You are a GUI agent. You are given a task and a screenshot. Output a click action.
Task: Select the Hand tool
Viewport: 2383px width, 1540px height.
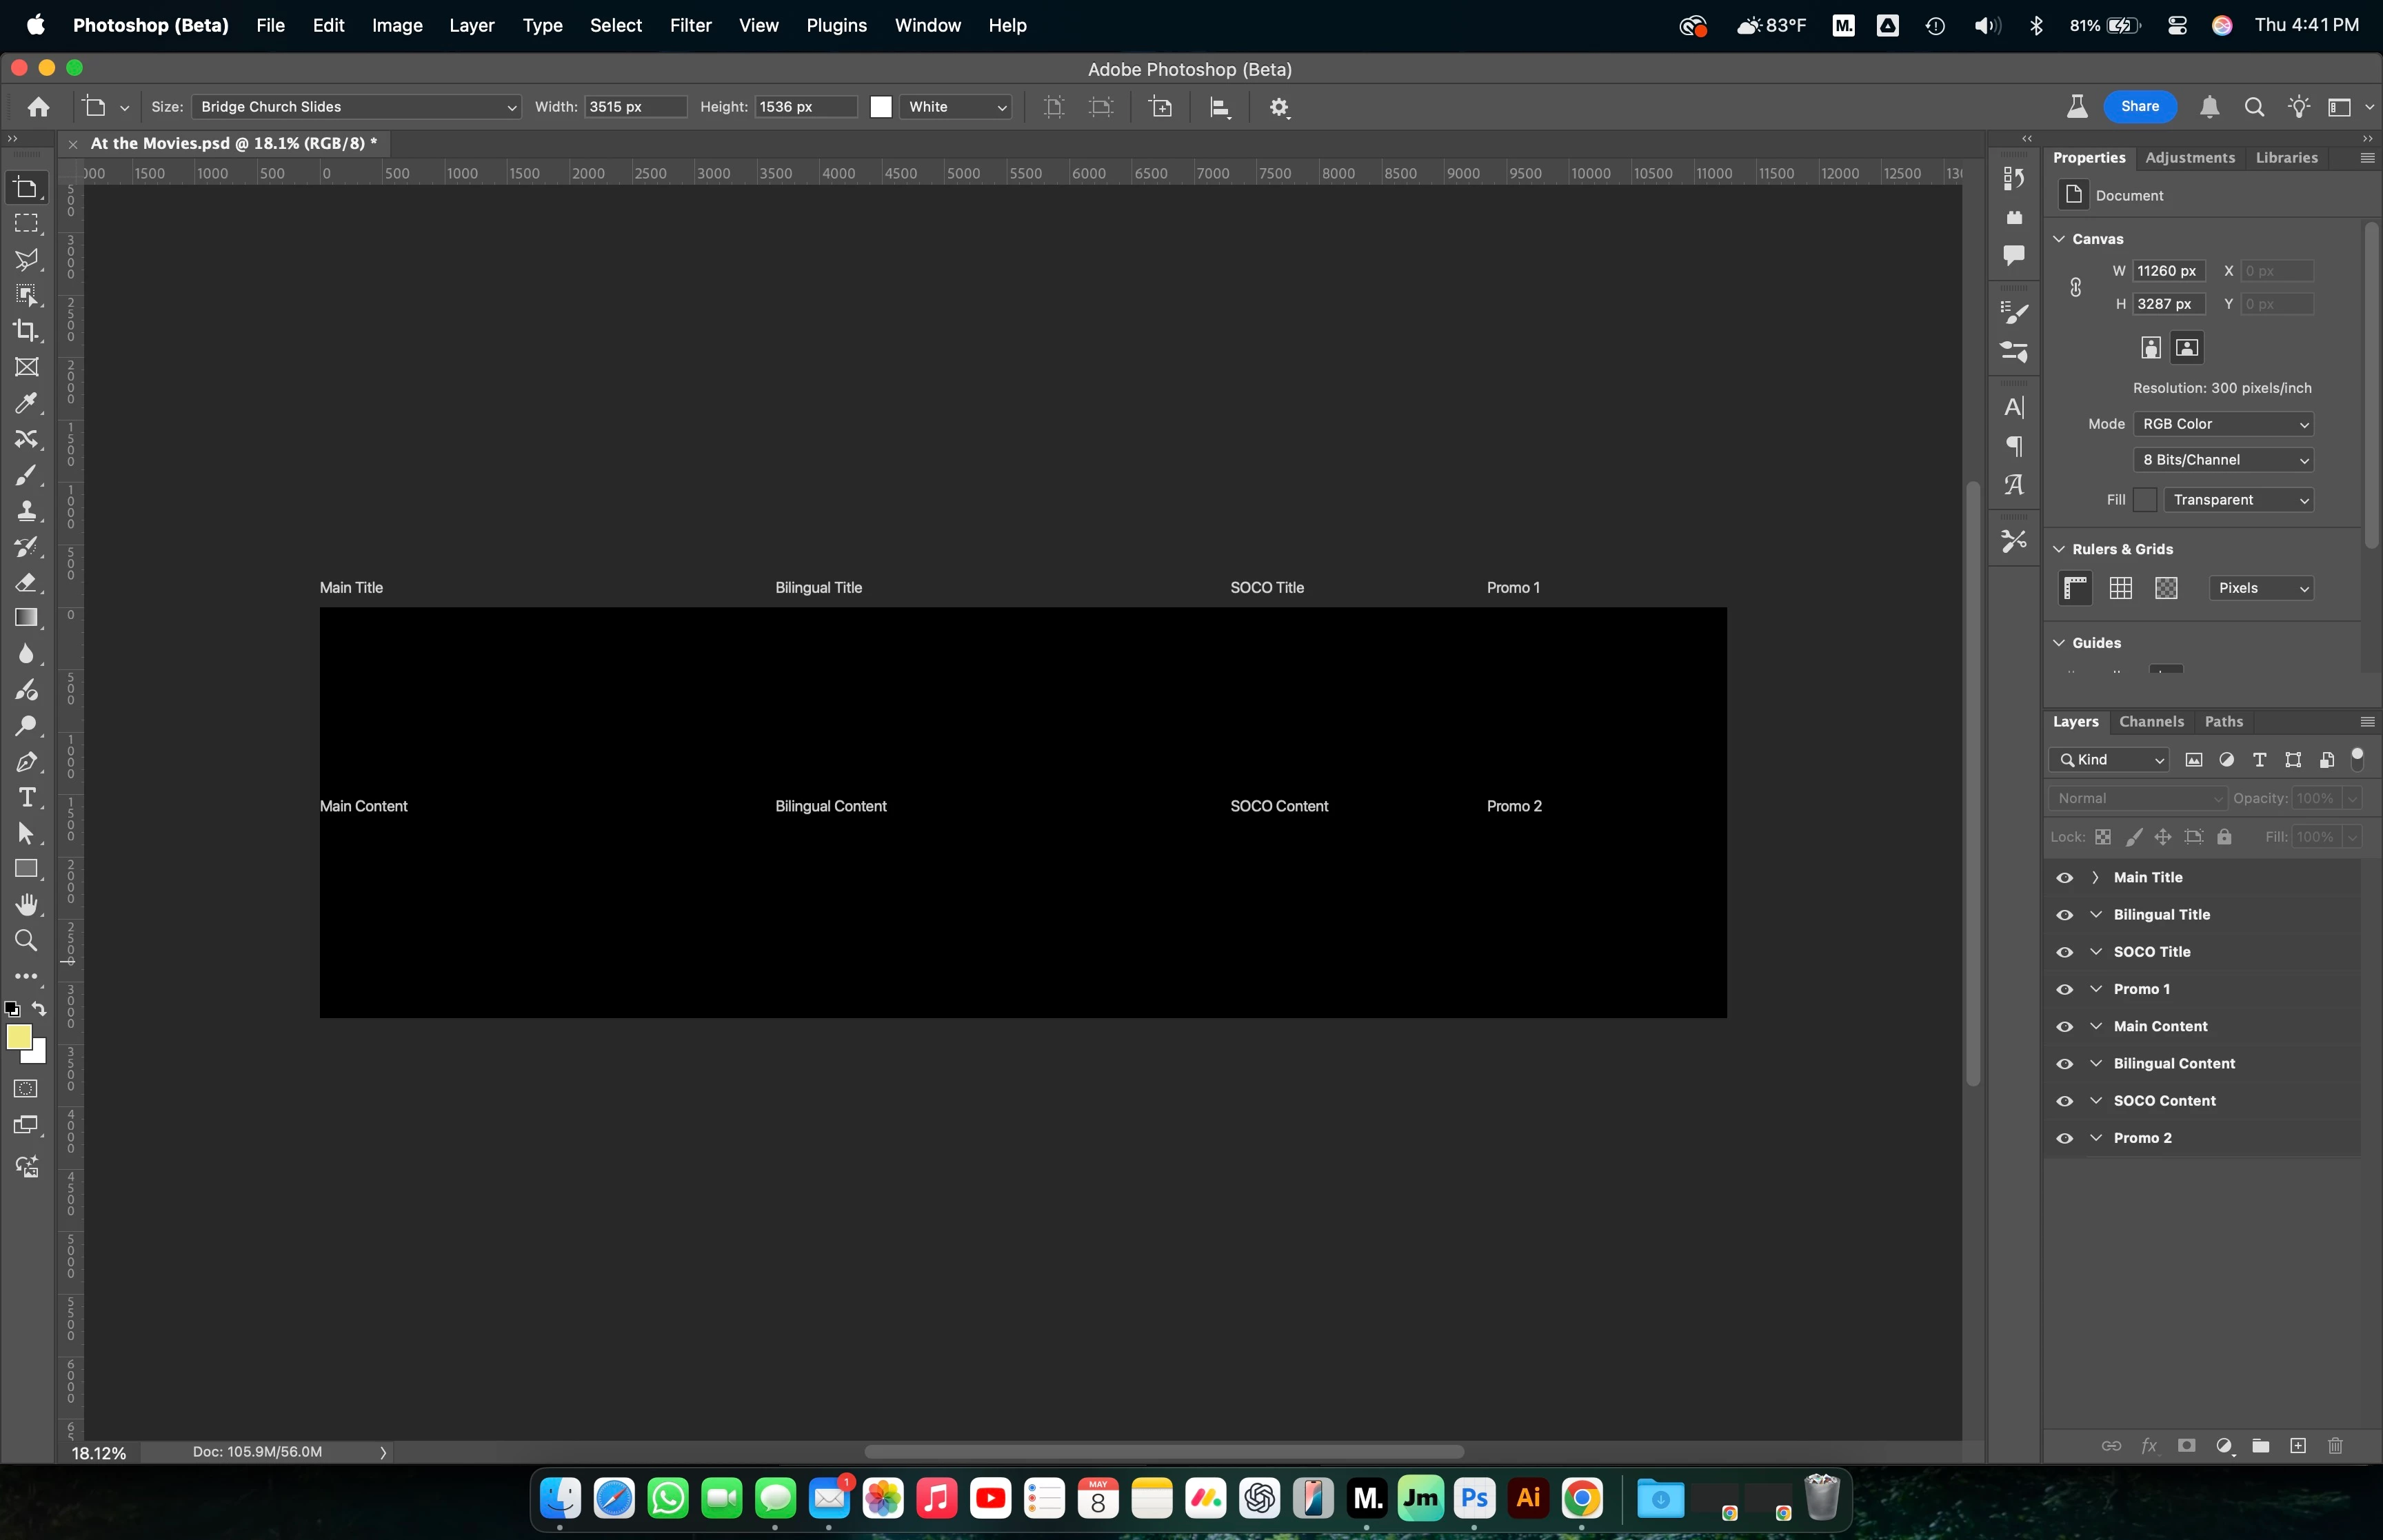pyautogui.click(x=26, y=905)
